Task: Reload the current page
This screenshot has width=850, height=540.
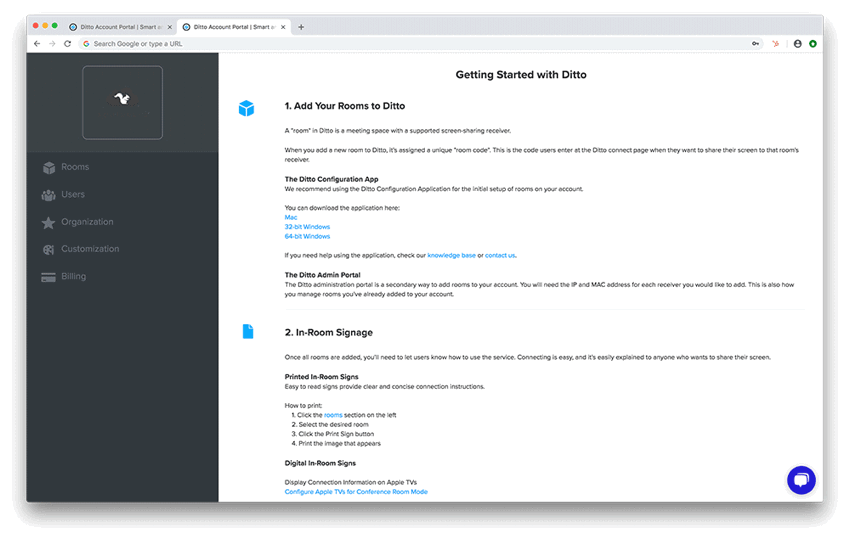Action: click(67, 44)
